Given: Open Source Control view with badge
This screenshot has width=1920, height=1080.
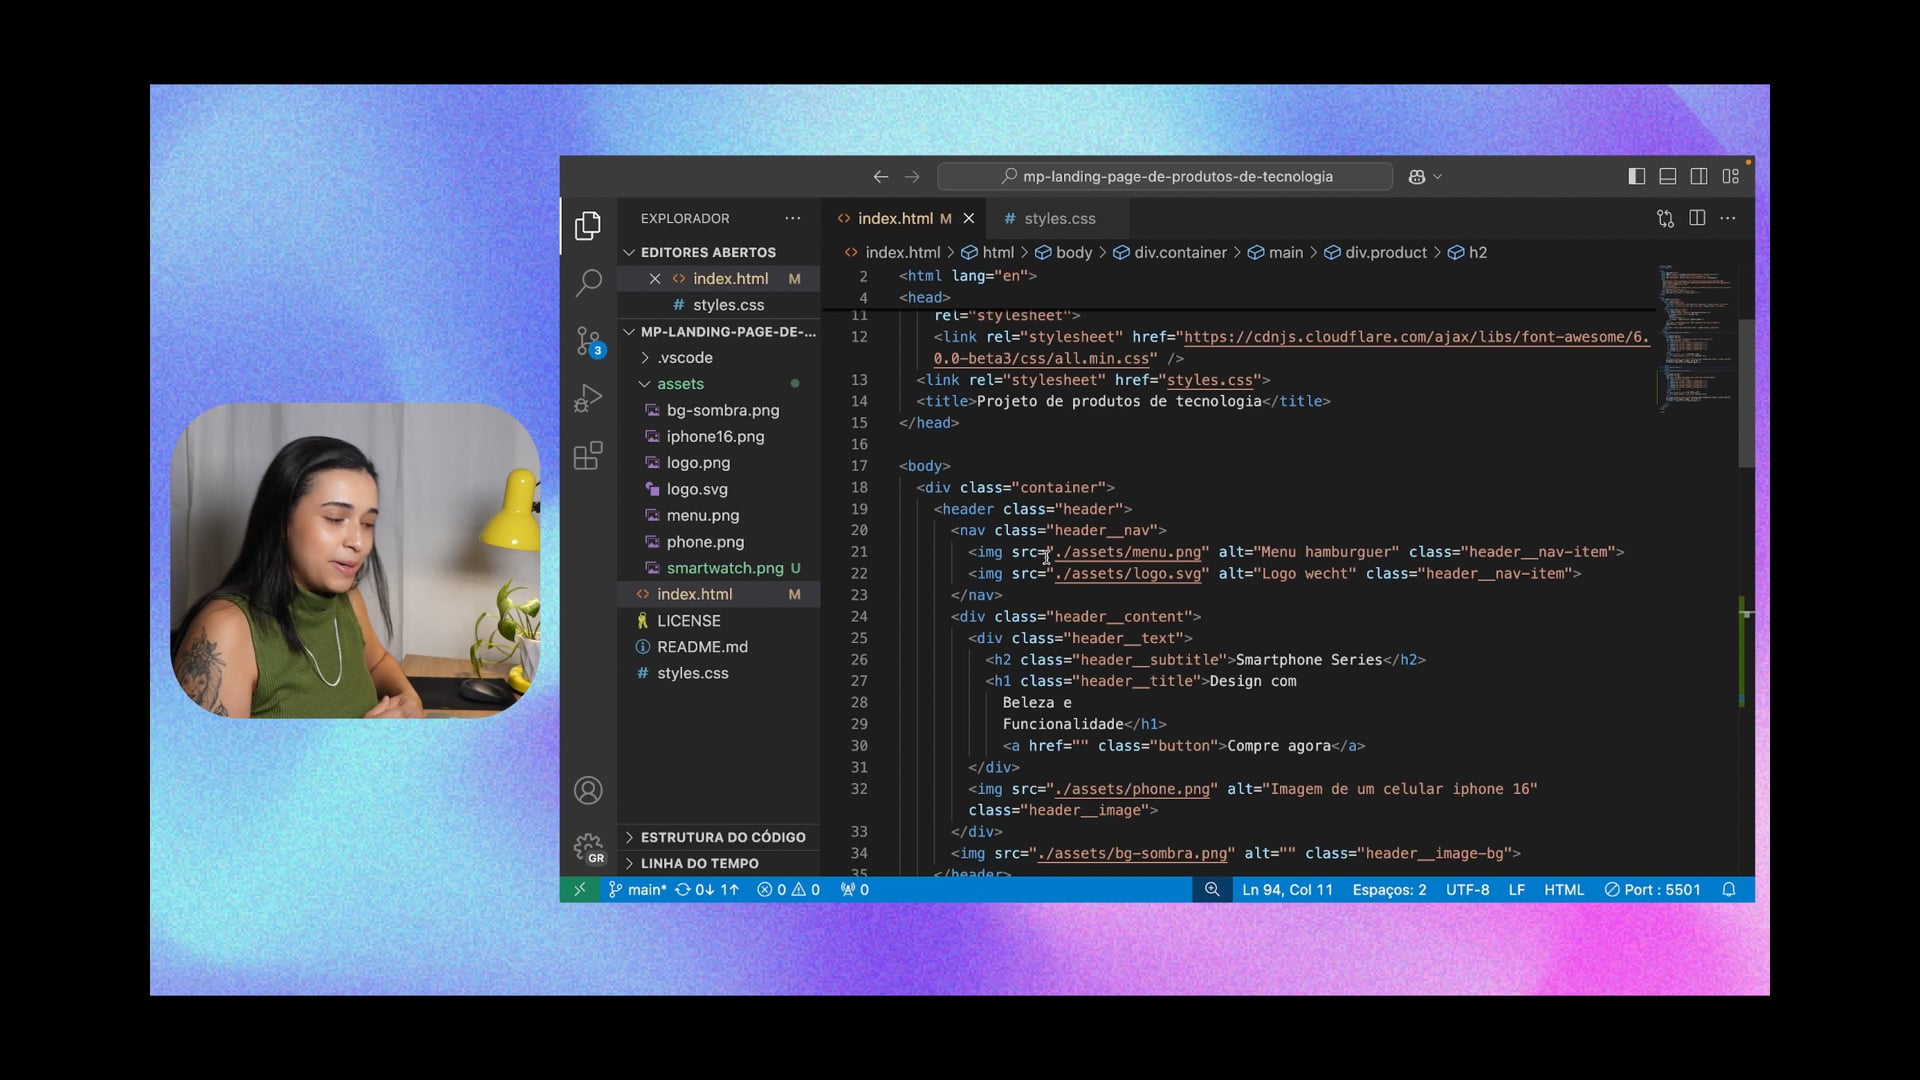Looking at the screenshot, I should pos(588,341).
